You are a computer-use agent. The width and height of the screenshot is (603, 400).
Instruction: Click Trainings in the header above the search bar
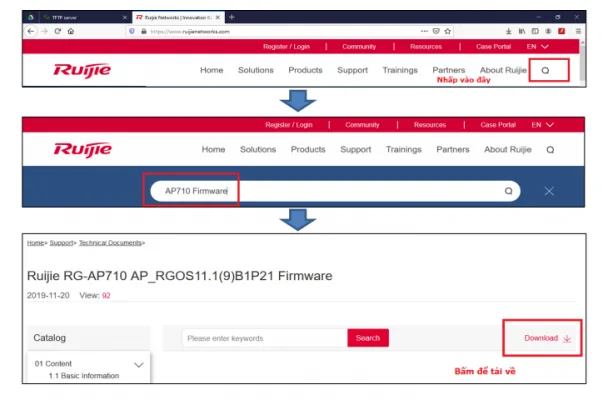click(404, 149)
